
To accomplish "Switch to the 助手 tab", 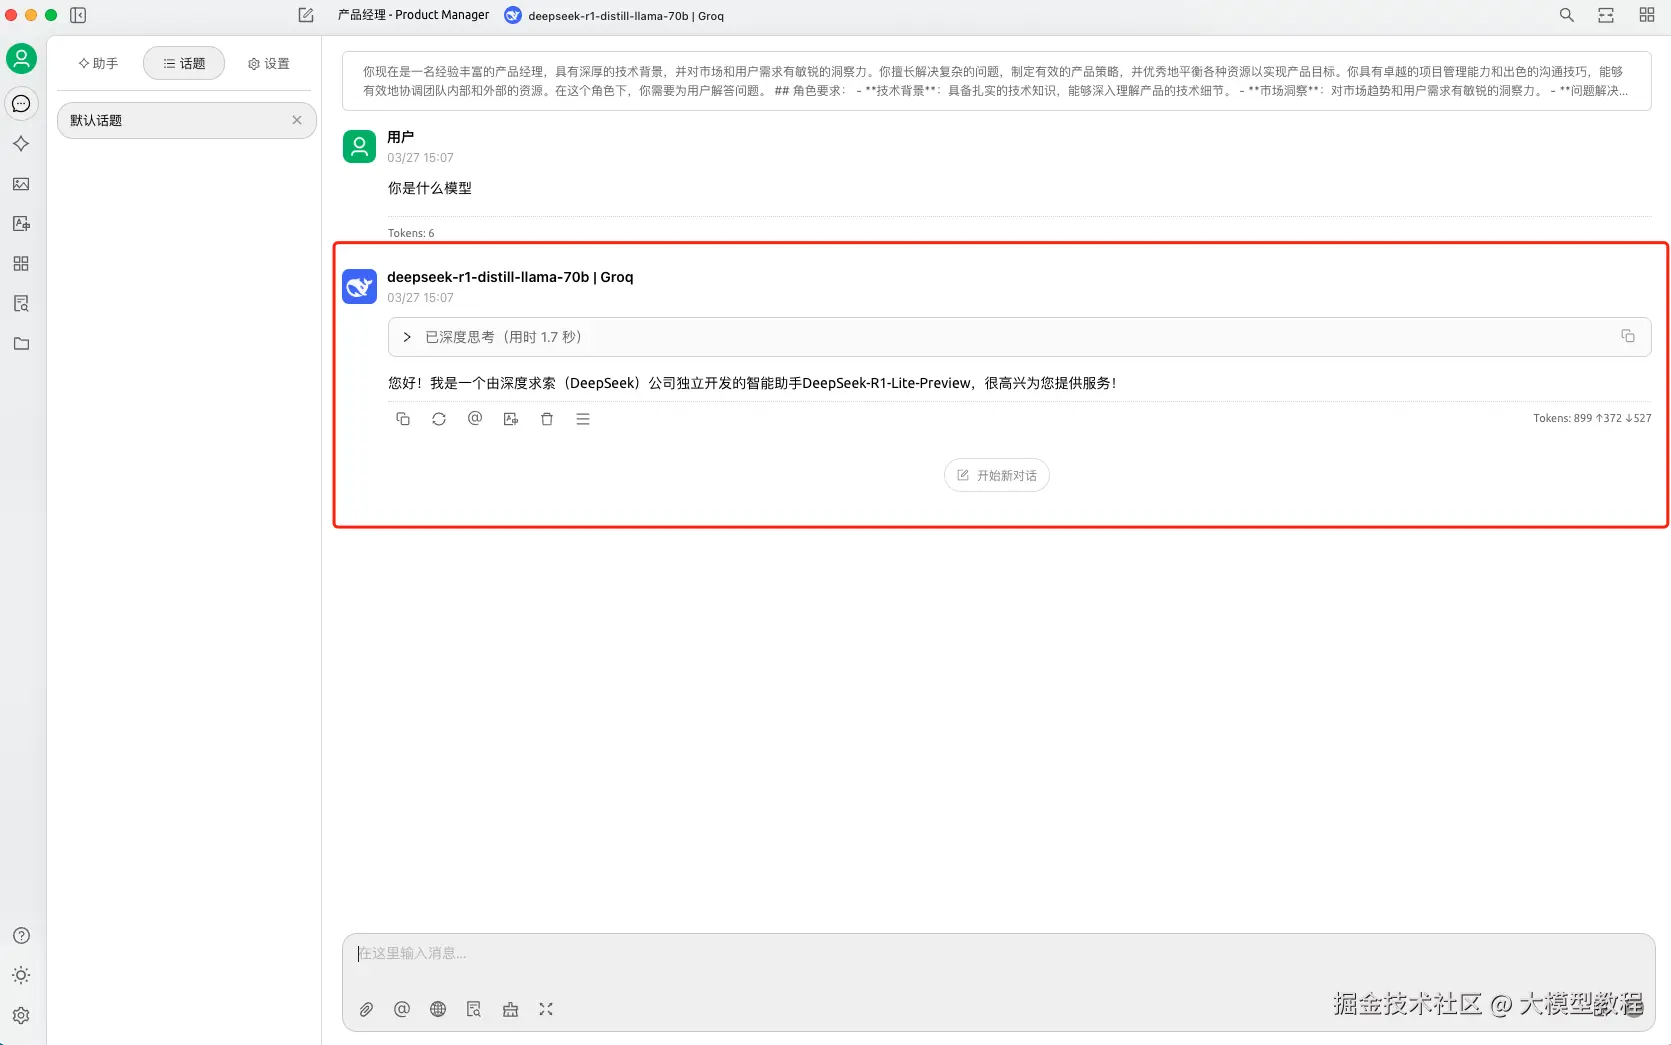I will pos(98,63).
